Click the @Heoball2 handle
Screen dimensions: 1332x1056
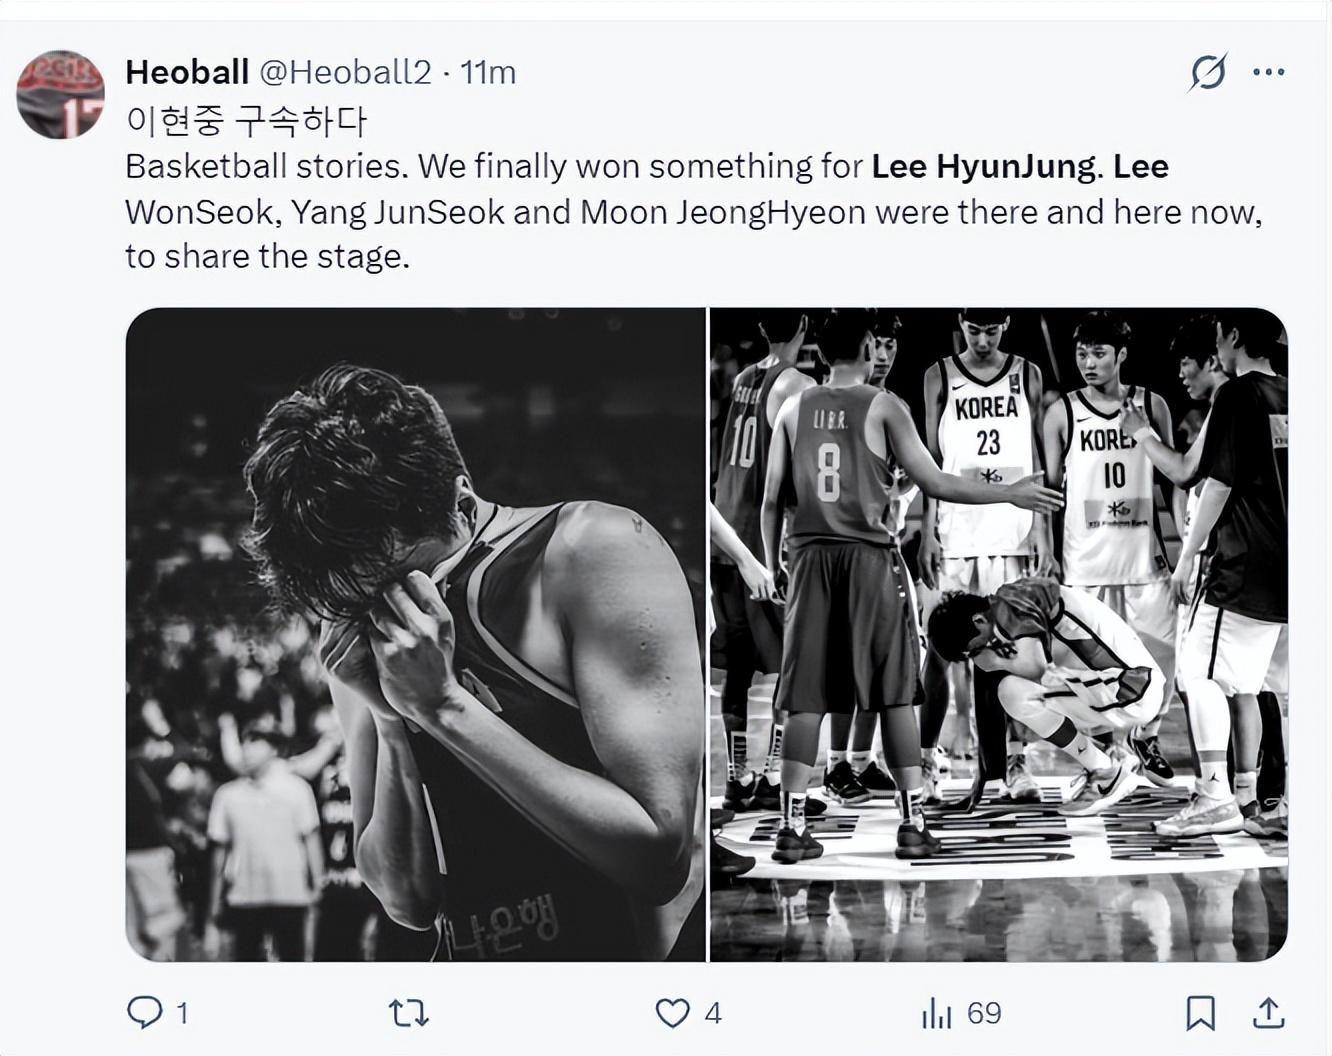click(x=345, y=72)
